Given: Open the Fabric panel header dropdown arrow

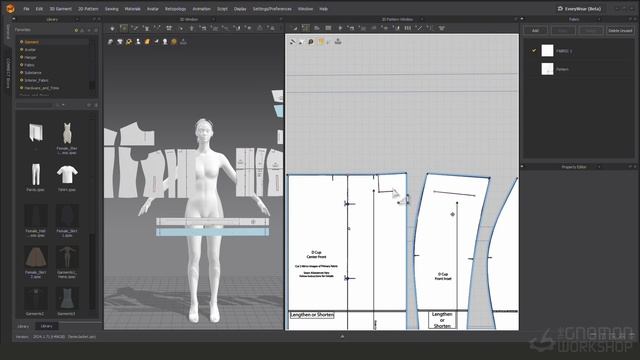Looking at the screenshot, I should point(599,19).
